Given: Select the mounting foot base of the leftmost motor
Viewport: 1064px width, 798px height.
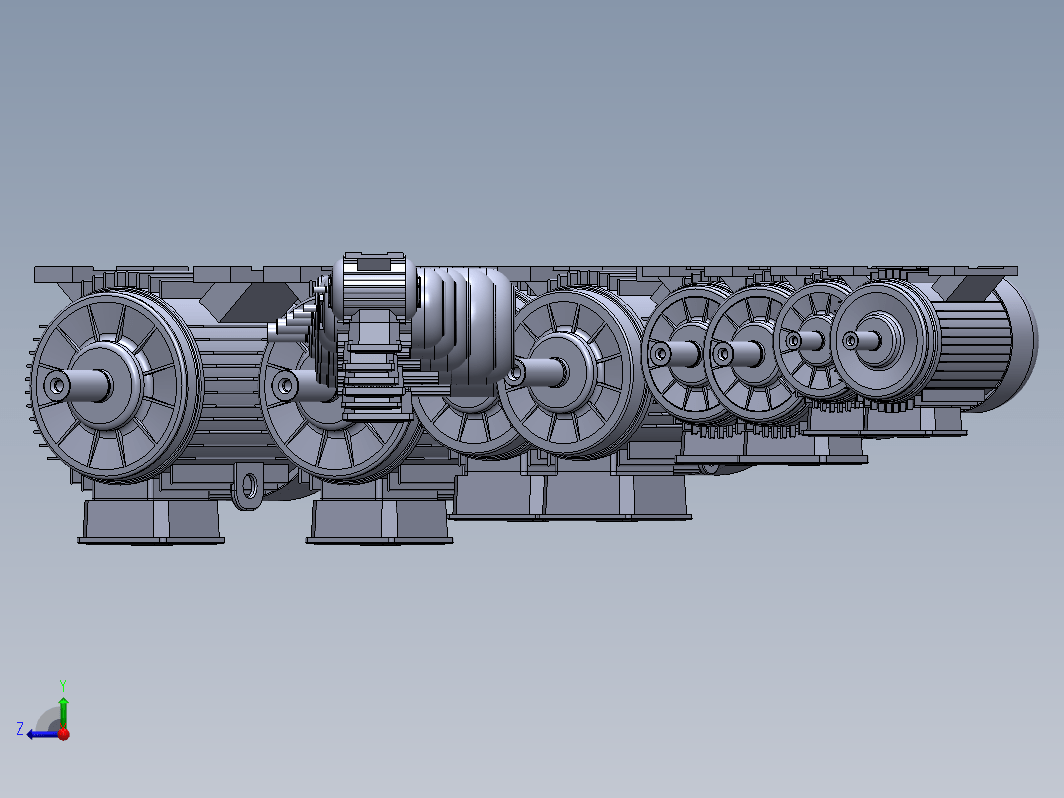Looking at the screenshot, I should (151, 522).
